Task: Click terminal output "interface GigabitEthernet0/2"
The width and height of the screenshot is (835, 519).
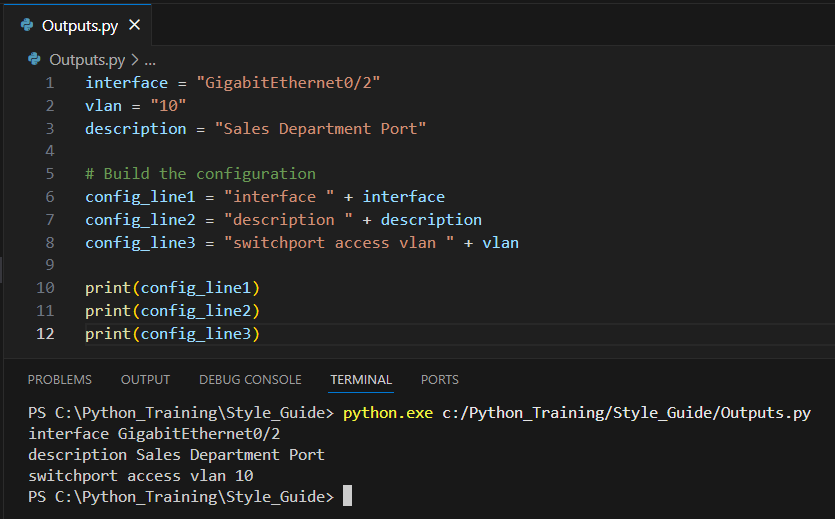Action: coord(154,434)
